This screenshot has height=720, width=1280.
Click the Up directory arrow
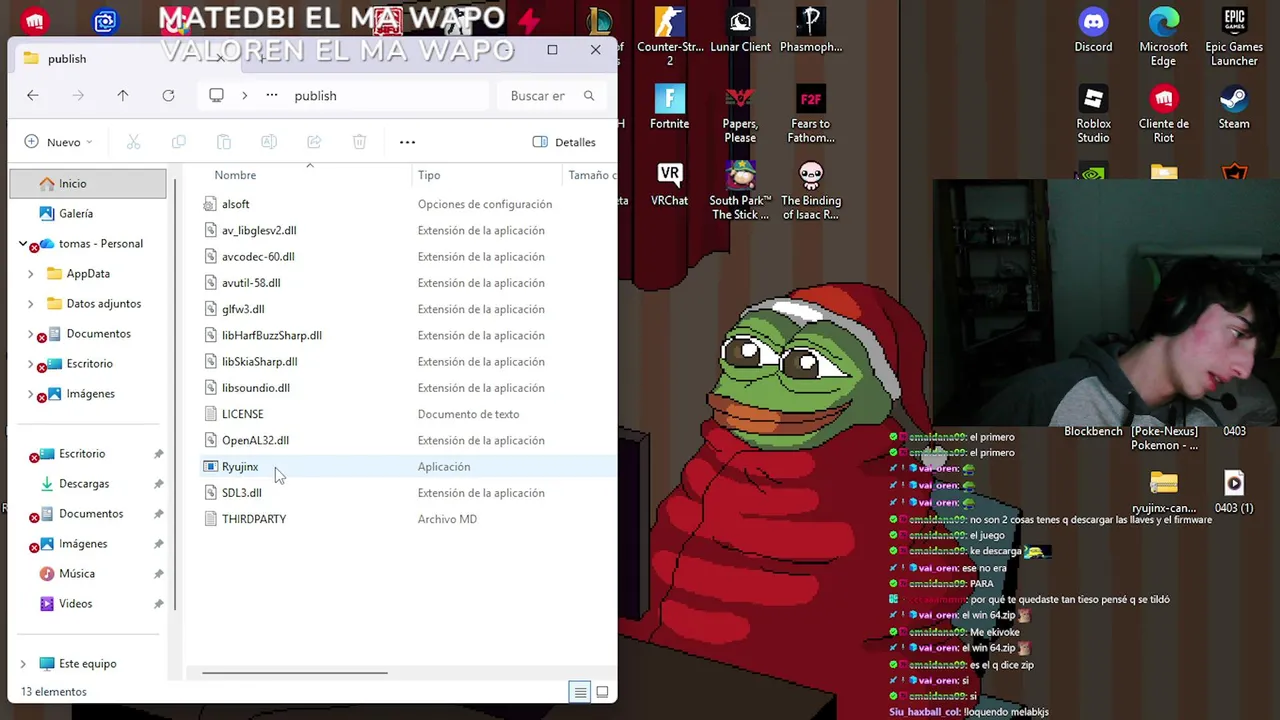[x=123, y=95]
